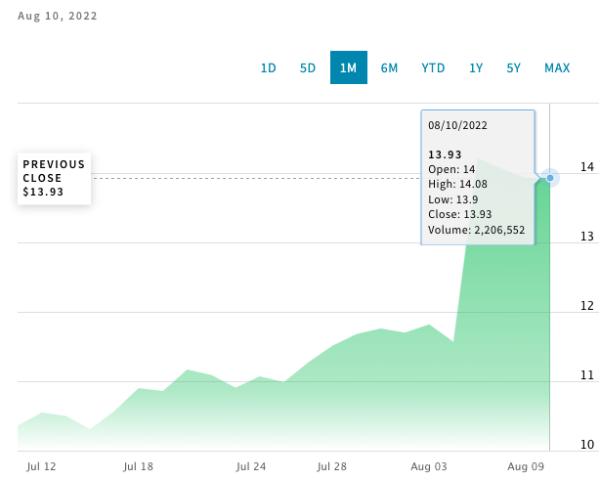The height and width of the screenshot is (480, 600).
Task: Click the Volume 2,206,552 tooltip line
Action: (x=476, y=230)
